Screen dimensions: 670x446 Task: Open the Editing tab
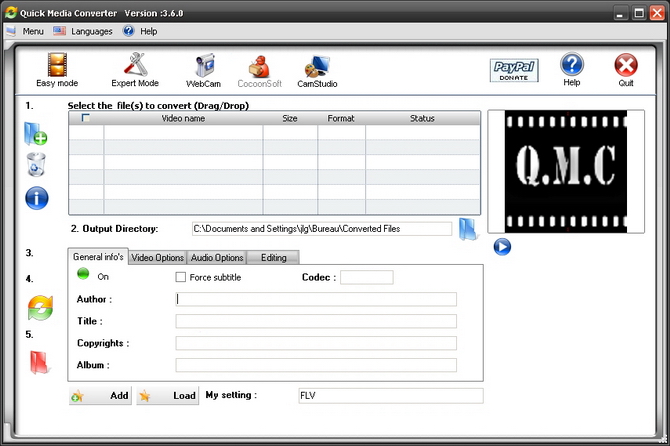pos(273,258)
